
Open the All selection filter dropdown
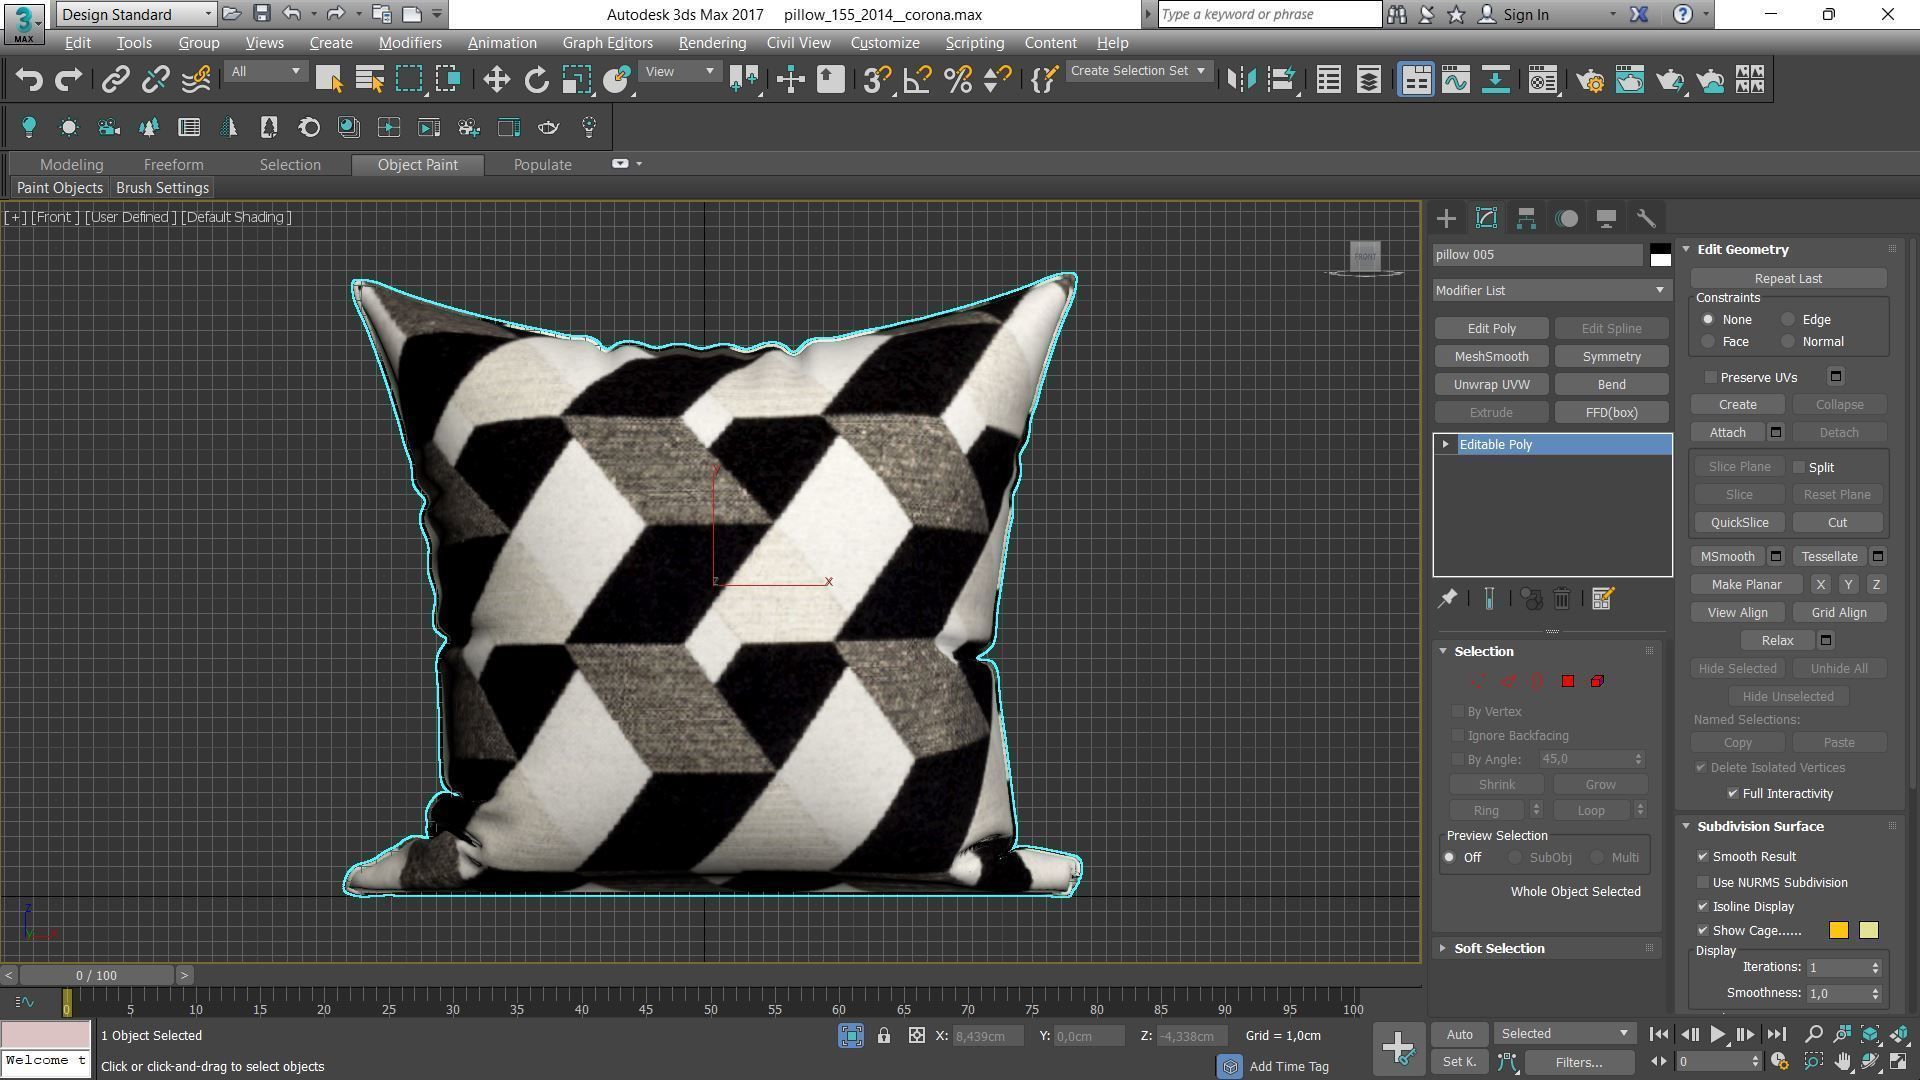(x=265, y=71)
